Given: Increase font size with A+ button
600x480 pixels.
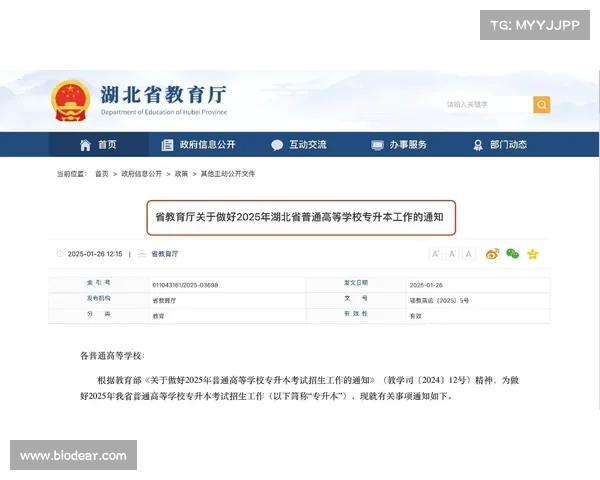Looking at the screenshot, I should [435, 254].
